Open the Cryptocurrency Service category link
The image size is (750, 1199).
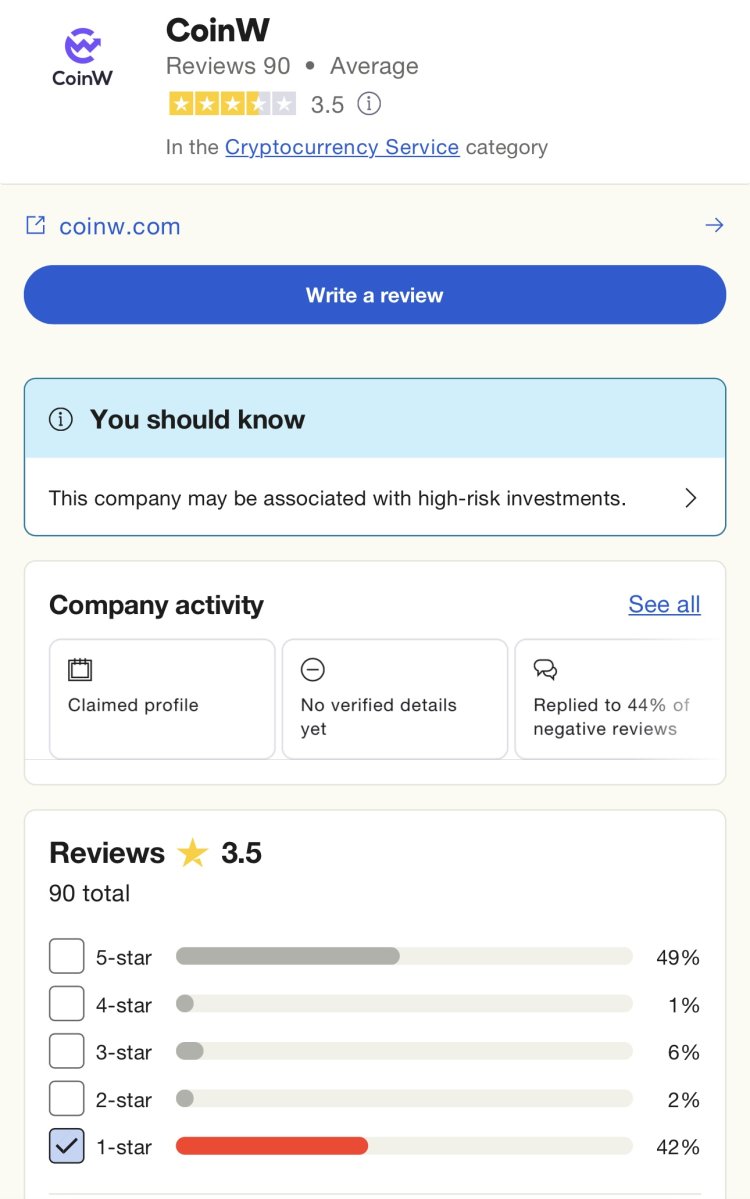342,147
